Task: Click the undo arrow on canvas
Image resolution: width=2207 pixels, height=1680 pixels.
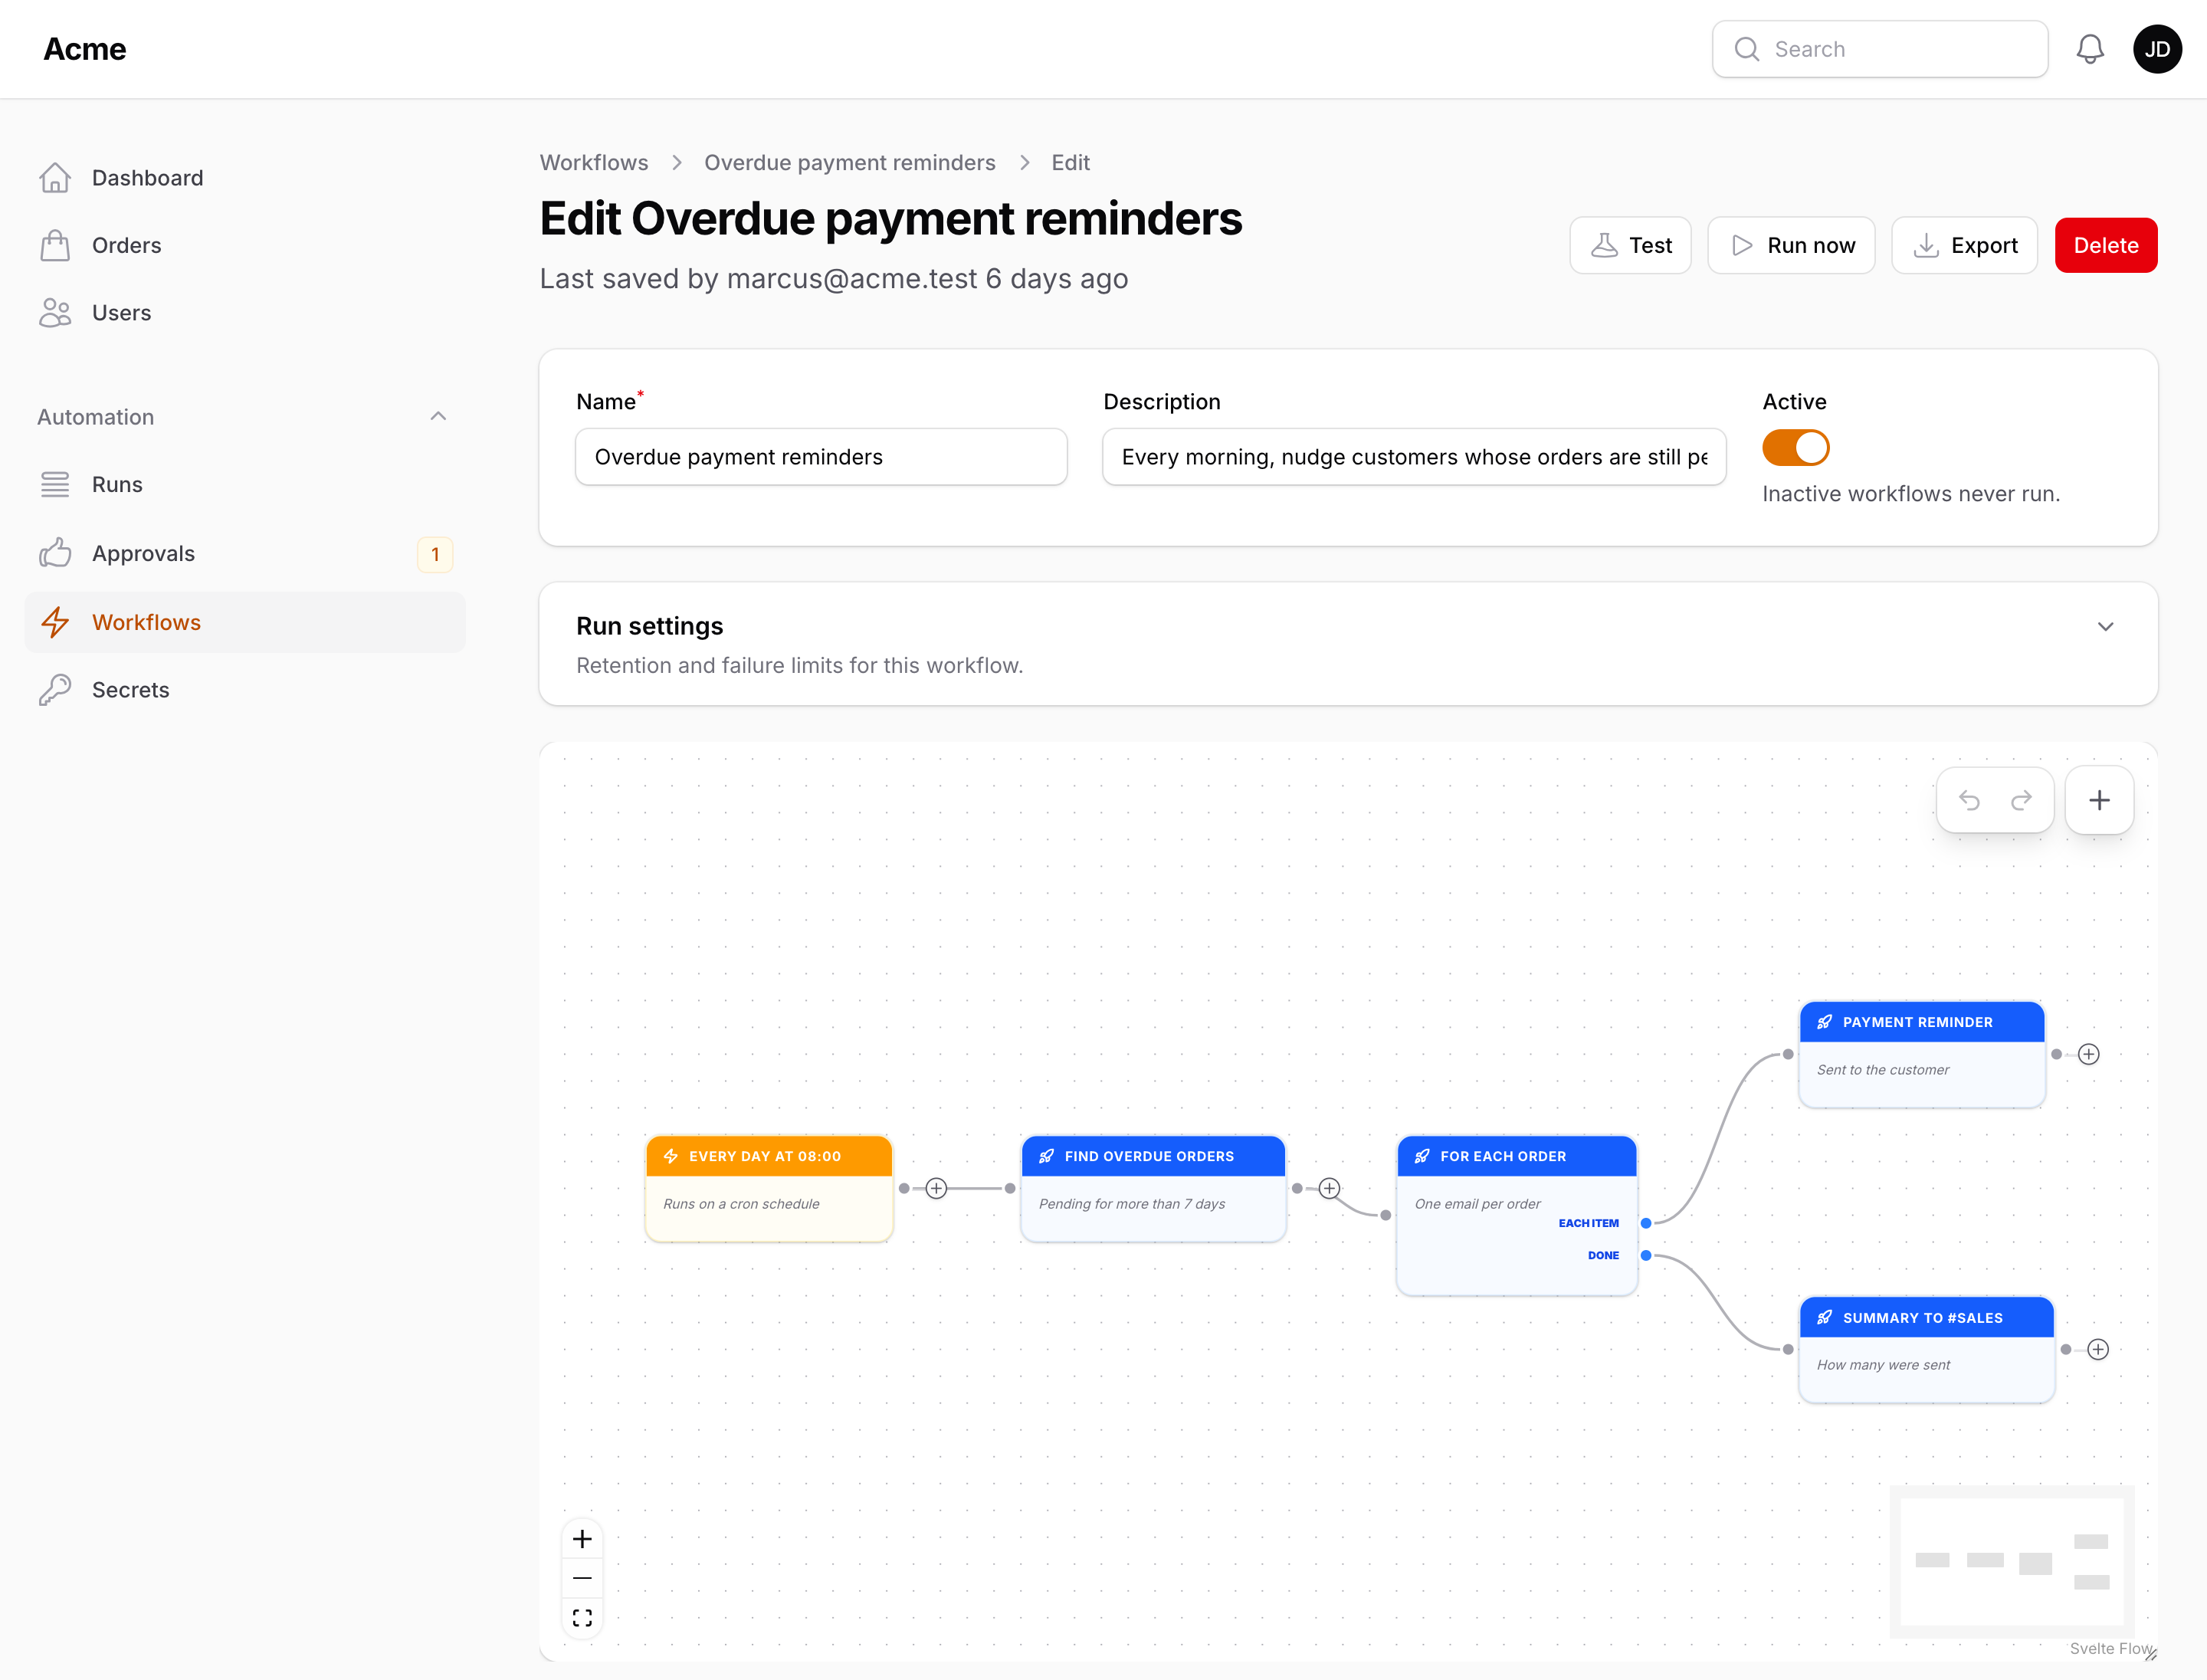Action: [x=1969, y=800]
